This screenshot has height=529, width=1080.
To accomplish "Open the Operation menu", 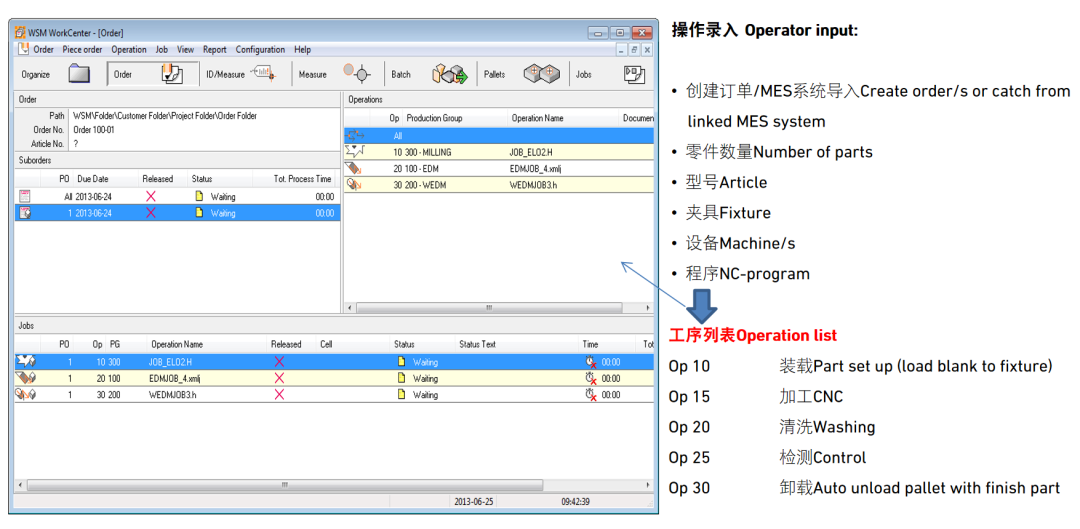I will point(129,50).
